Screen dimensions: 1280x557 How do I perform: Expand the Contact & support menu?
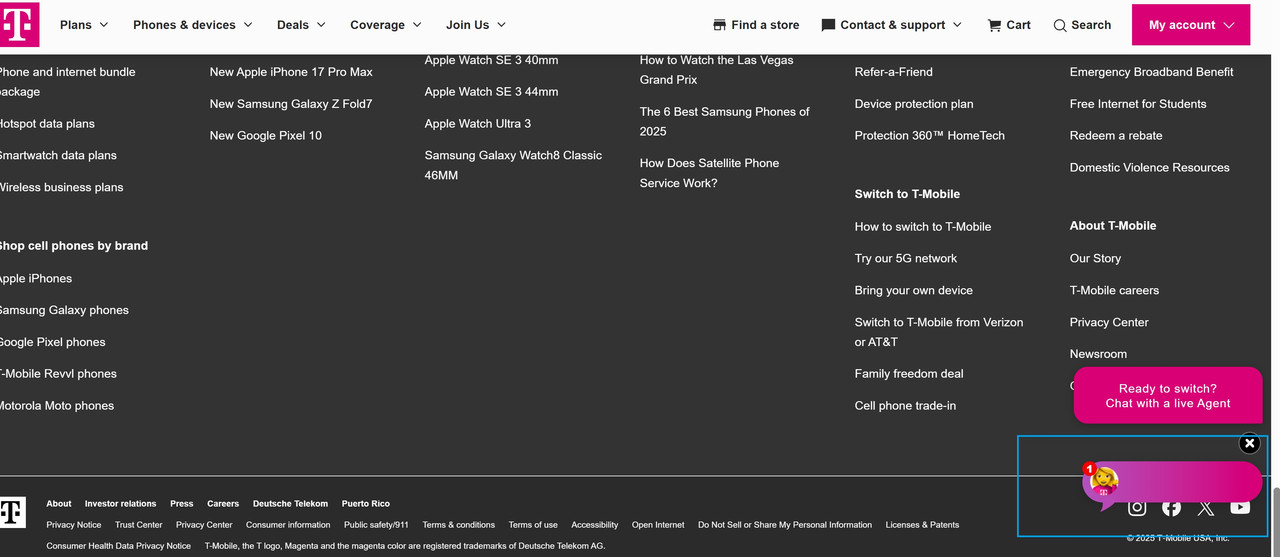892,25
